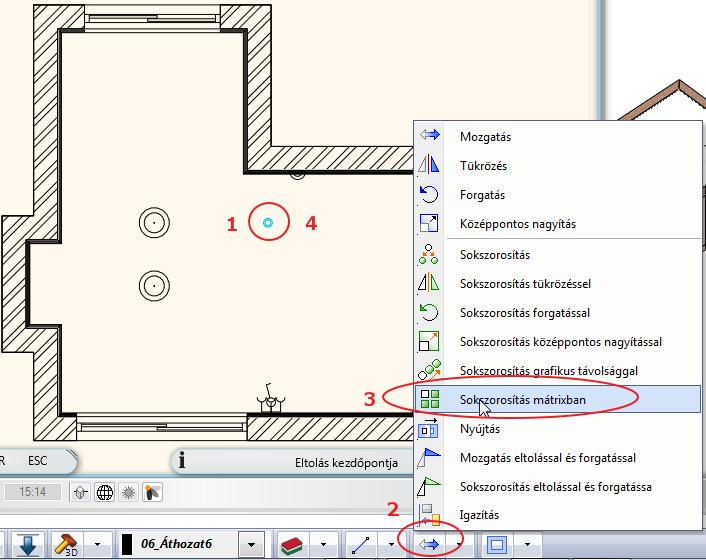Click the green rotate-copy icon
Image resolution: width=706 pixels, height=560 pixels.
click(429, 312)
